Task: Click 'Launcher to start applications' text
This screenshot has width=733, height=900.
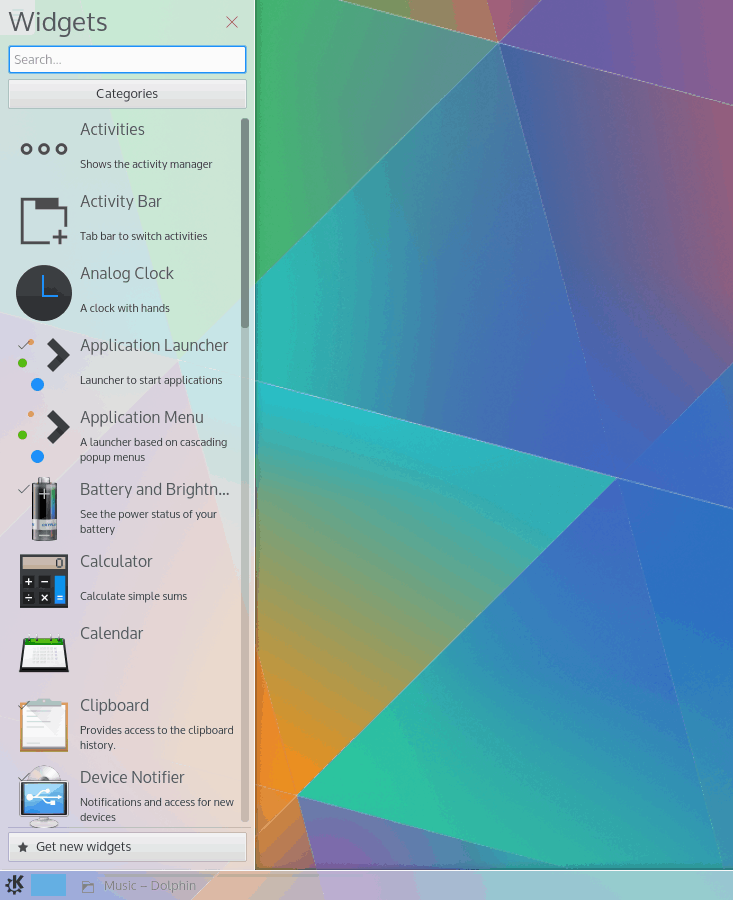Action: point(151,380)
